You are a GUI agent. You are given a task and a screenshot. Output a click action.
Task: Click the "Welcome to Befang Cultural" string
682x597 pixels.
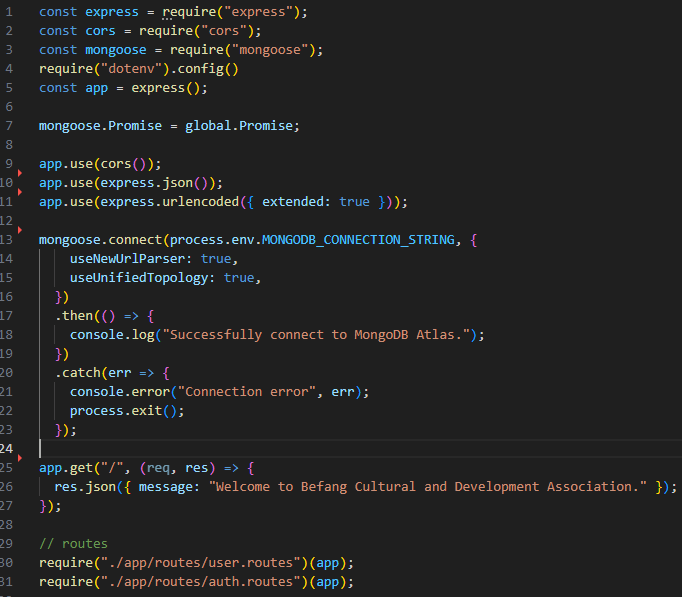pyautogui.click(x=428, y=487)
